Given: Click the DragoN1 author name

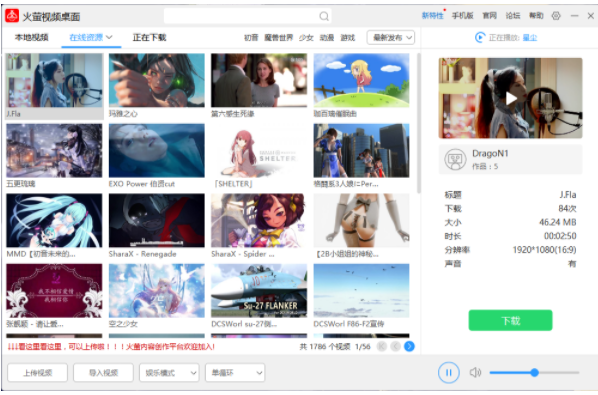Looking at the screenshot, I should [x=490, y=153].
